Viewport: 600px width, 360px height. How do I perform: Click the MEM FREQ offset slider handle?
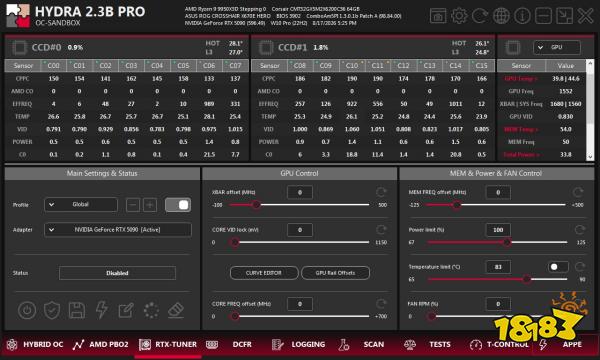(x=456, y=205)
